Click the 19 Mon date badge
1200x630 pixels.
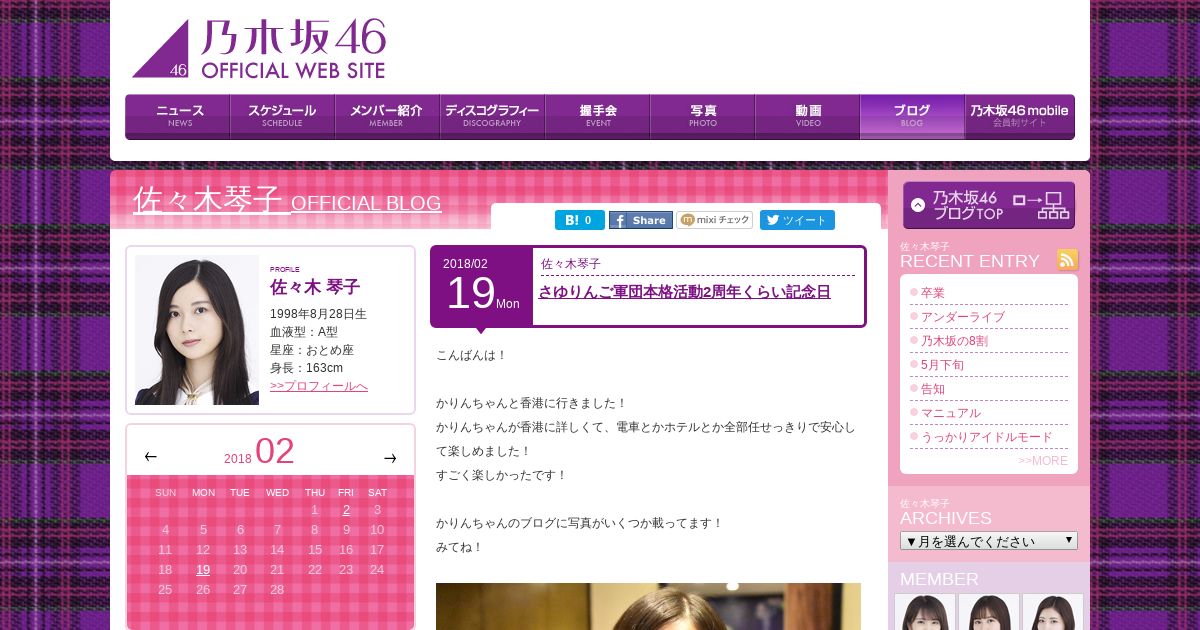pyautogui.click(x=482, y=287)
